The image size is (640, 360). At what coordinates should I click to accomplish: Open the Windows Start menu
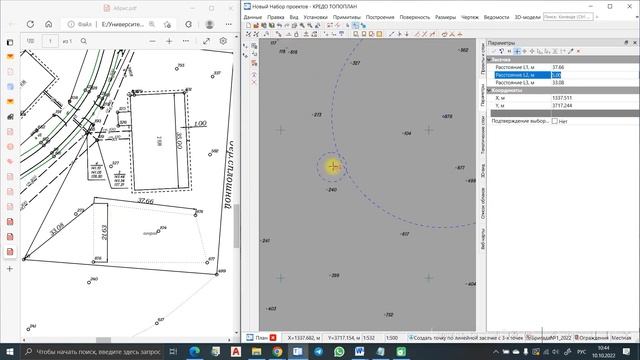[x=10, y=351]
